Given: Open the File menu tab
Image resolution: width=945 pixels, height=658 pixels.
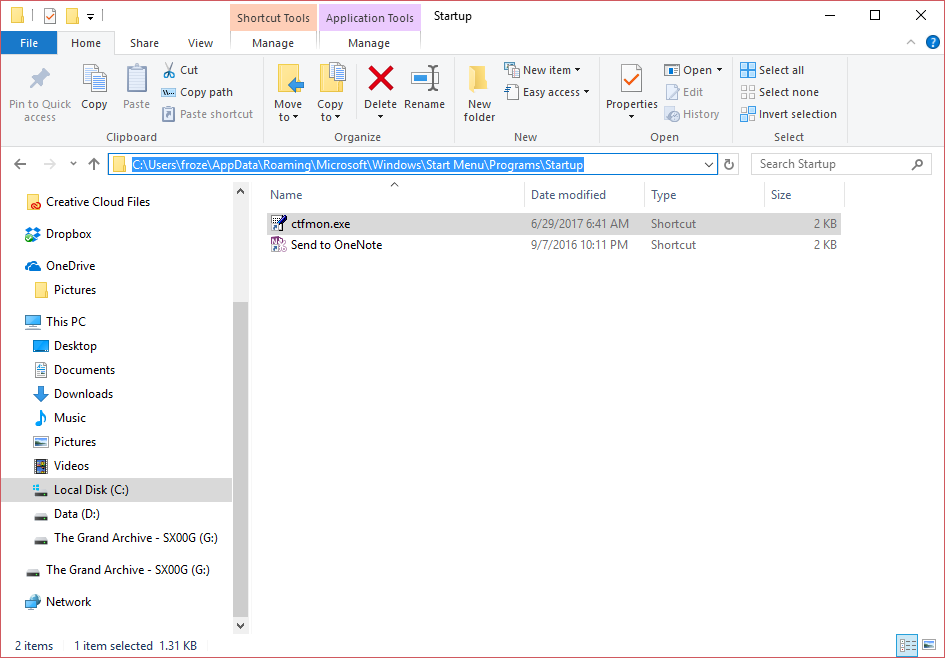Looking at the screenshot, I should (x=29, y=43).
